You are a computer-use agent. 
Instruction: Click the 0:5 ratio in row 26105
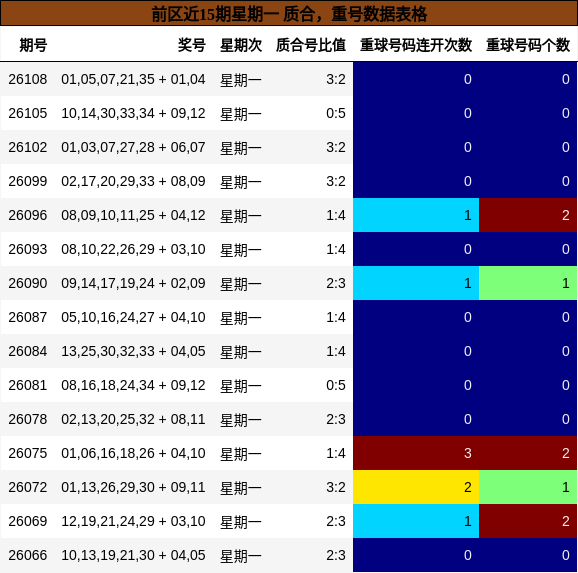(336, 113)
